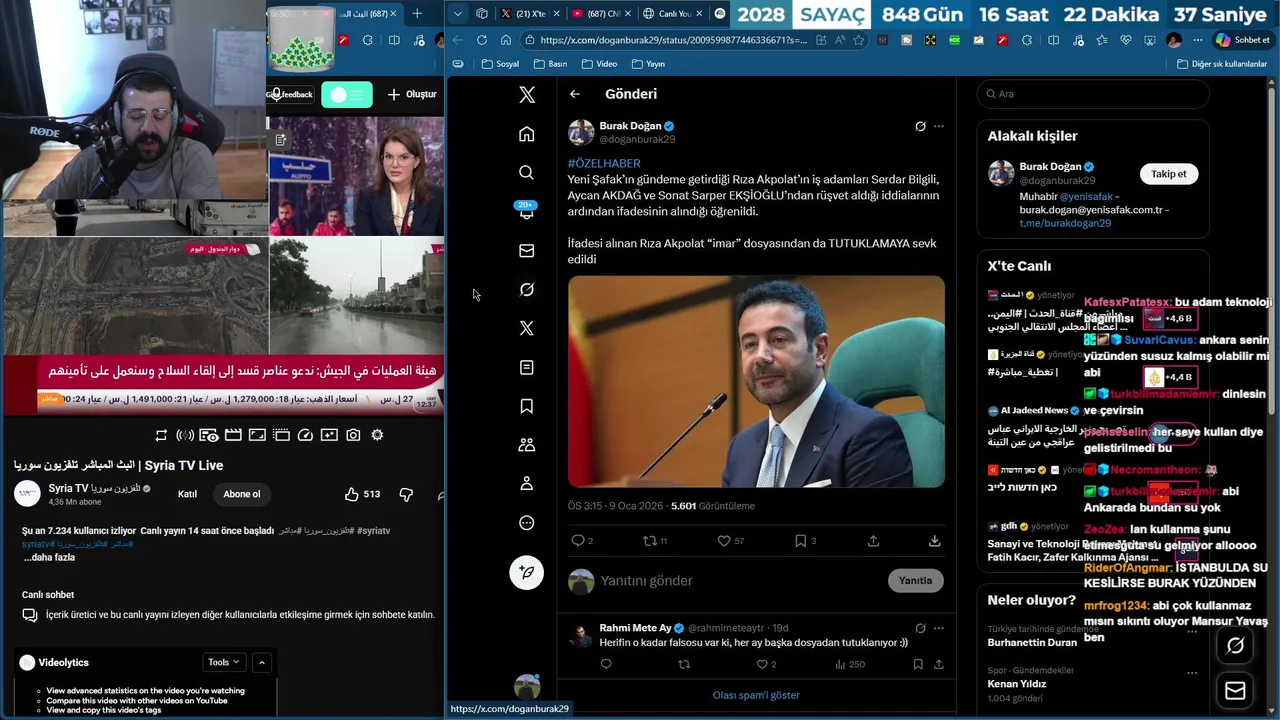
Task: Open floating Grok button at bottom right
Action: click(x=1235, y=646)
